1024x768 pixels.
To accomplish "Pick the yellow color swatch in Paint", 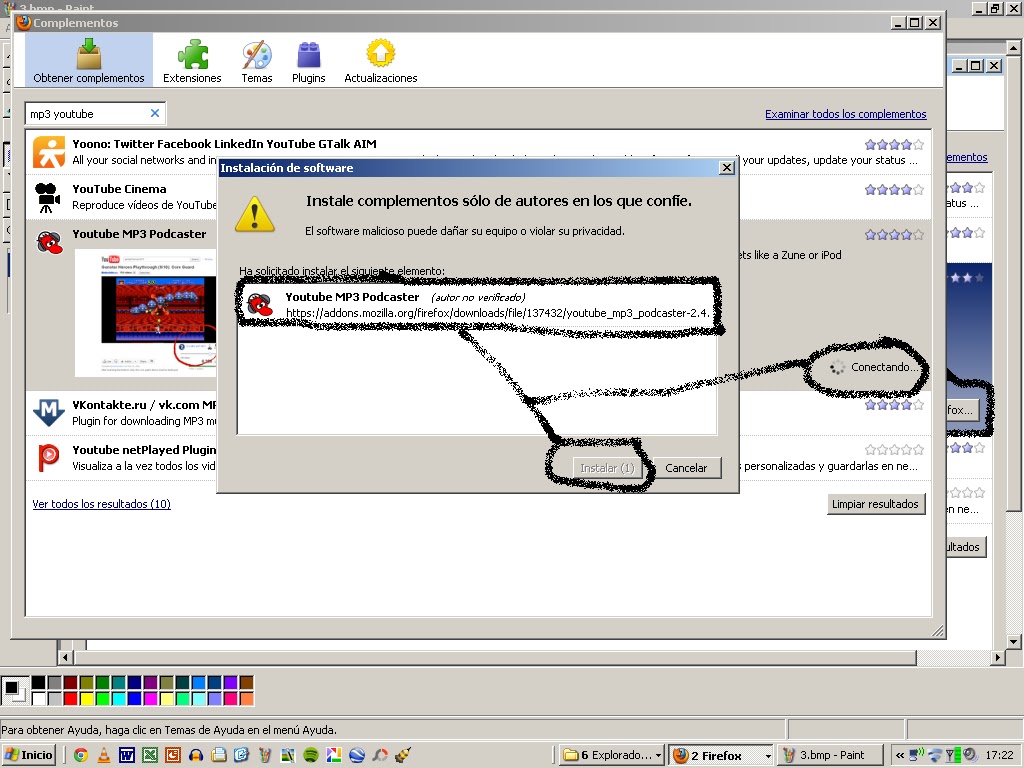I will (86, 698).
